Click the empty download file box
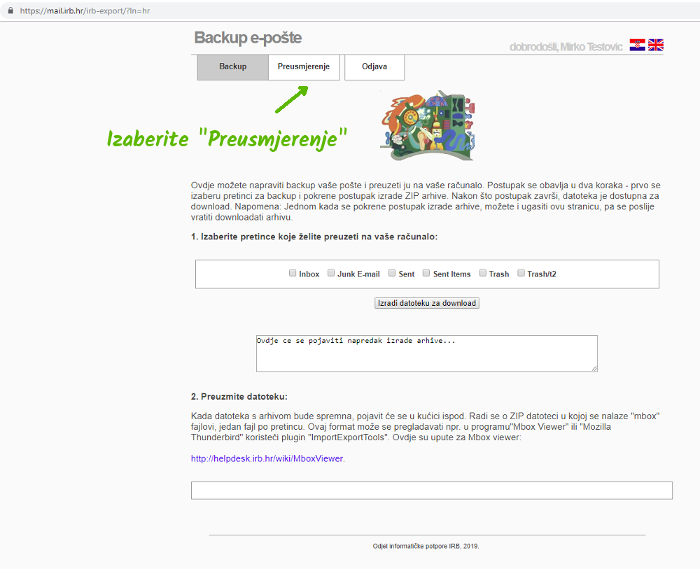 point(432,490)
